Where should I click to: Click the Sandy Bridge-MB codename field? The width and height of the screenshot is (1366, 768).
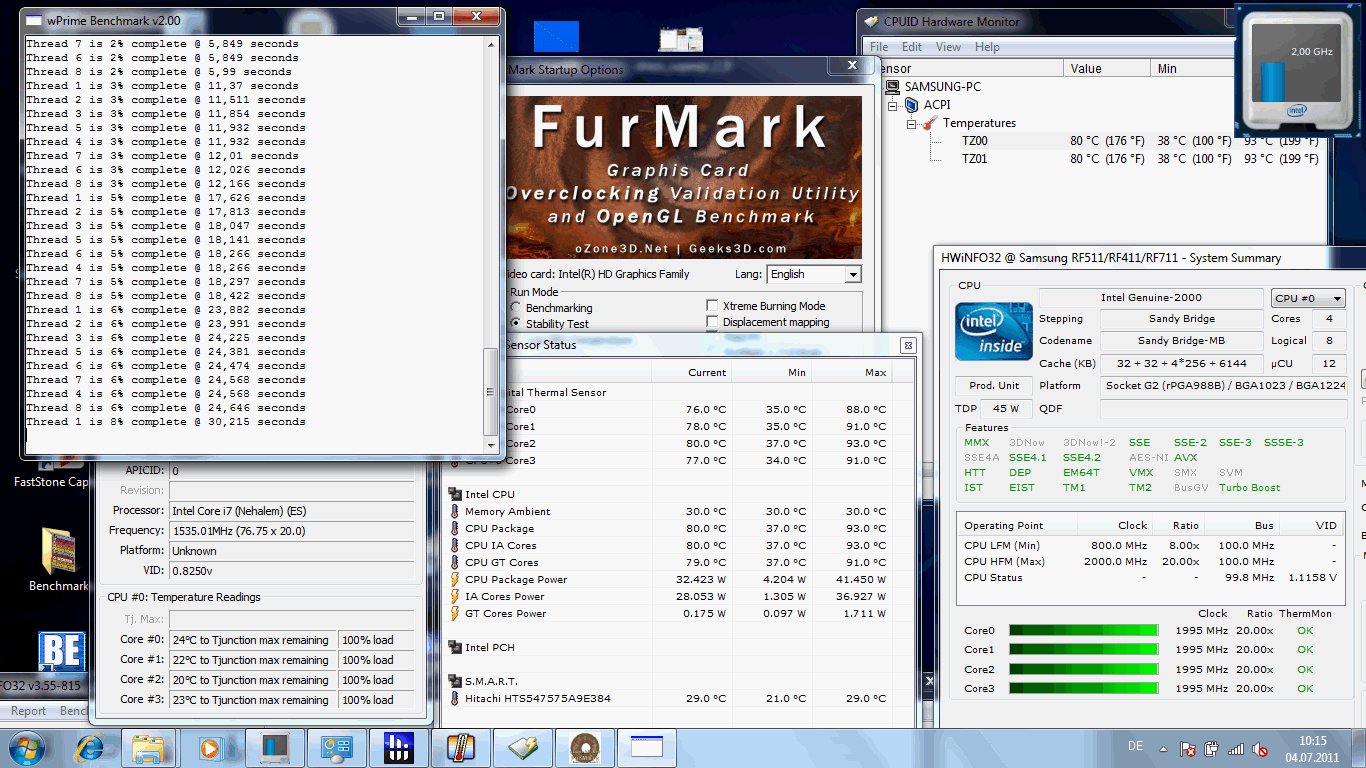pyautogui.click(x=1182, y=341)
